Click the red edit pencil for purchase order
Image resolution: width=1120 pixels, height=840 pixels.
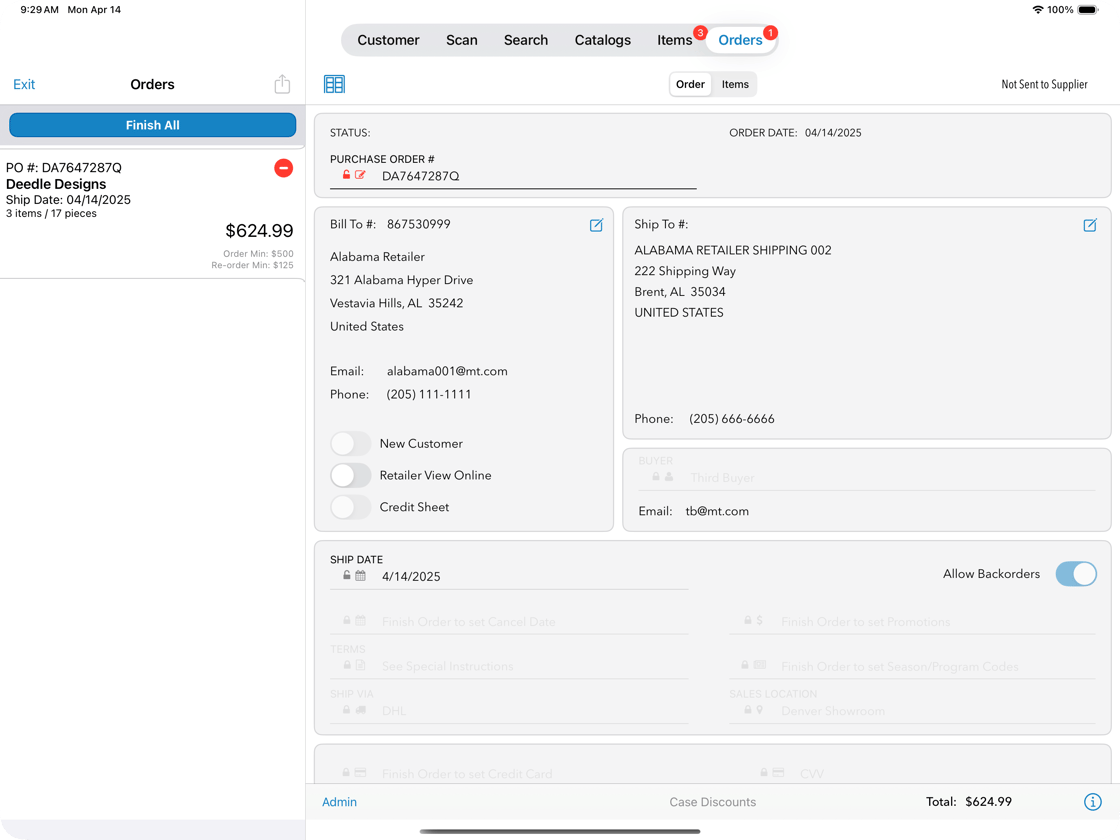click(x=360, y=175)
